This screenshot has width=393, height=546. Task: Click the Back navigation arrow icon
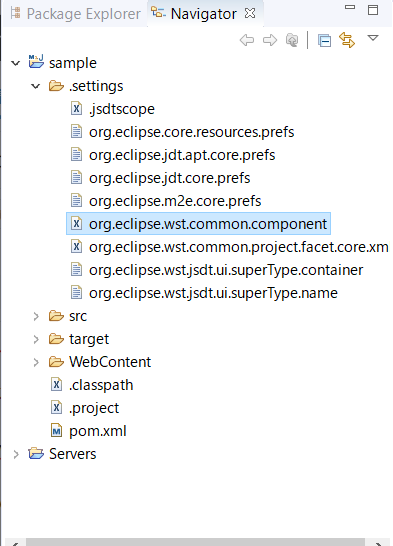[x=247, y=40]
